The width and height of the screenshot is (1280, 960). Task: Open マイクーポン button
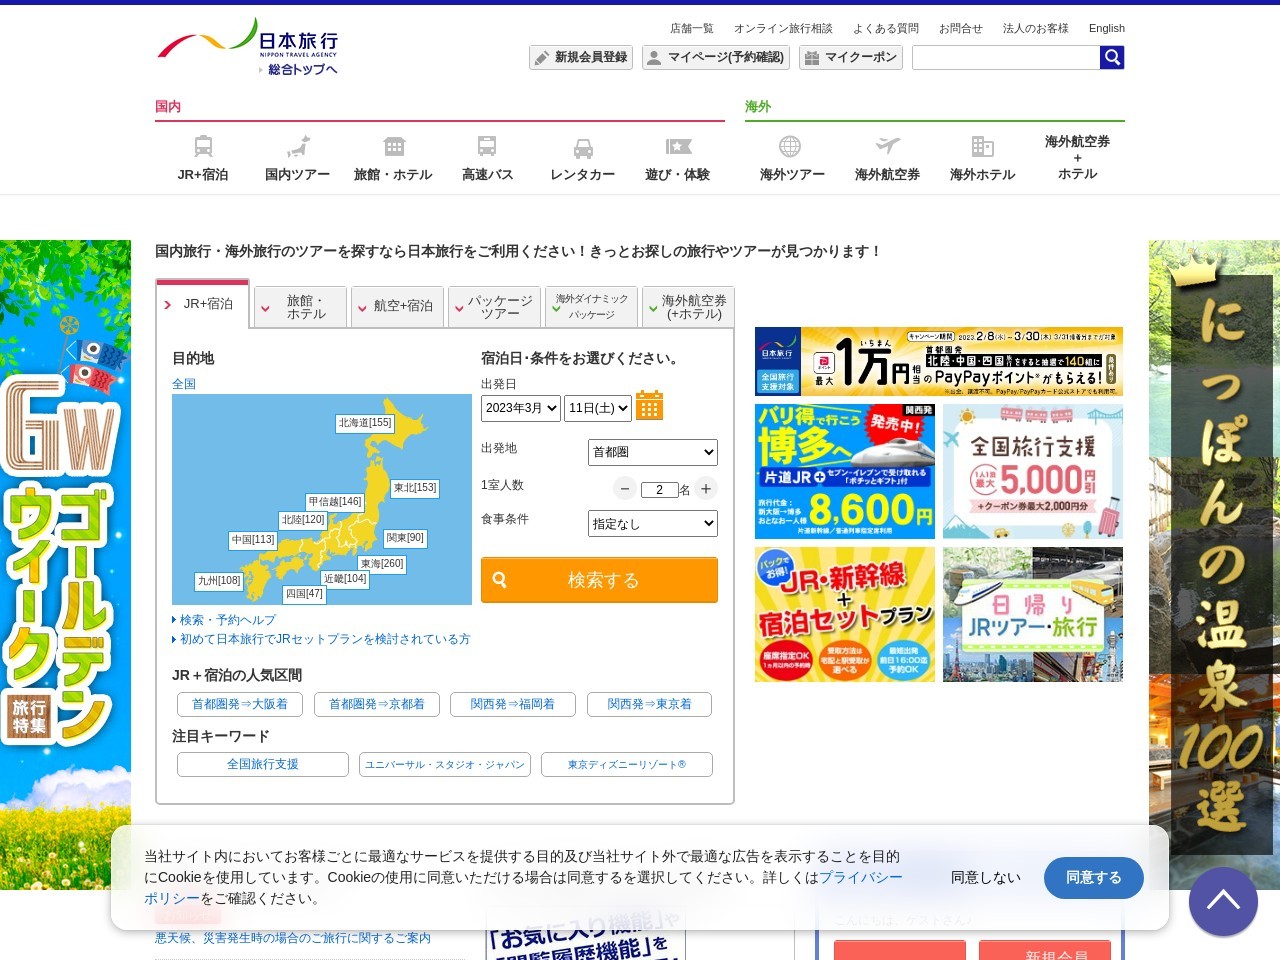click(850, 58)
